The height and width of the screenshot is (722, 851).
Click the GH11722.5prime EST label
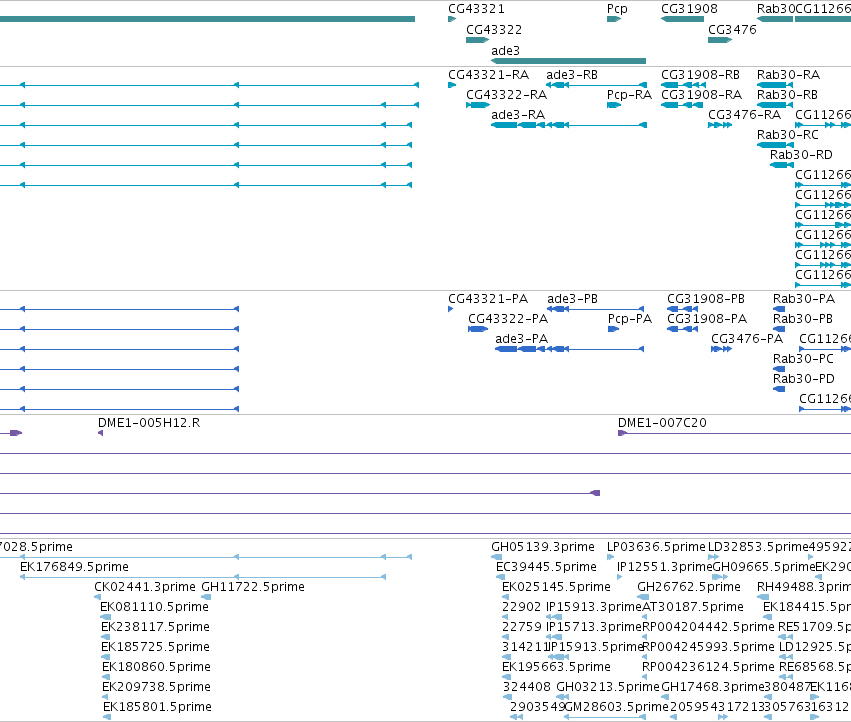click(253, 587)
